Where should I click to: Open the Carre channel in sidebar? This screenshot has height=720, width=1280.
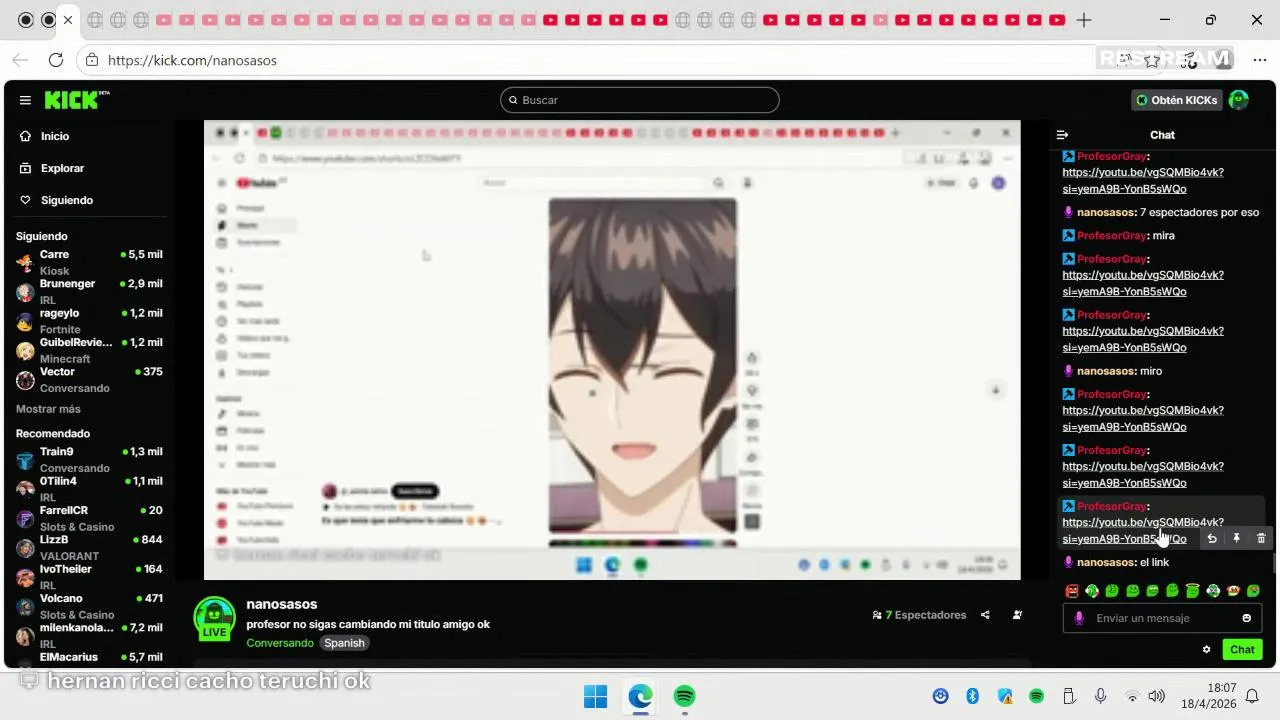90,262
